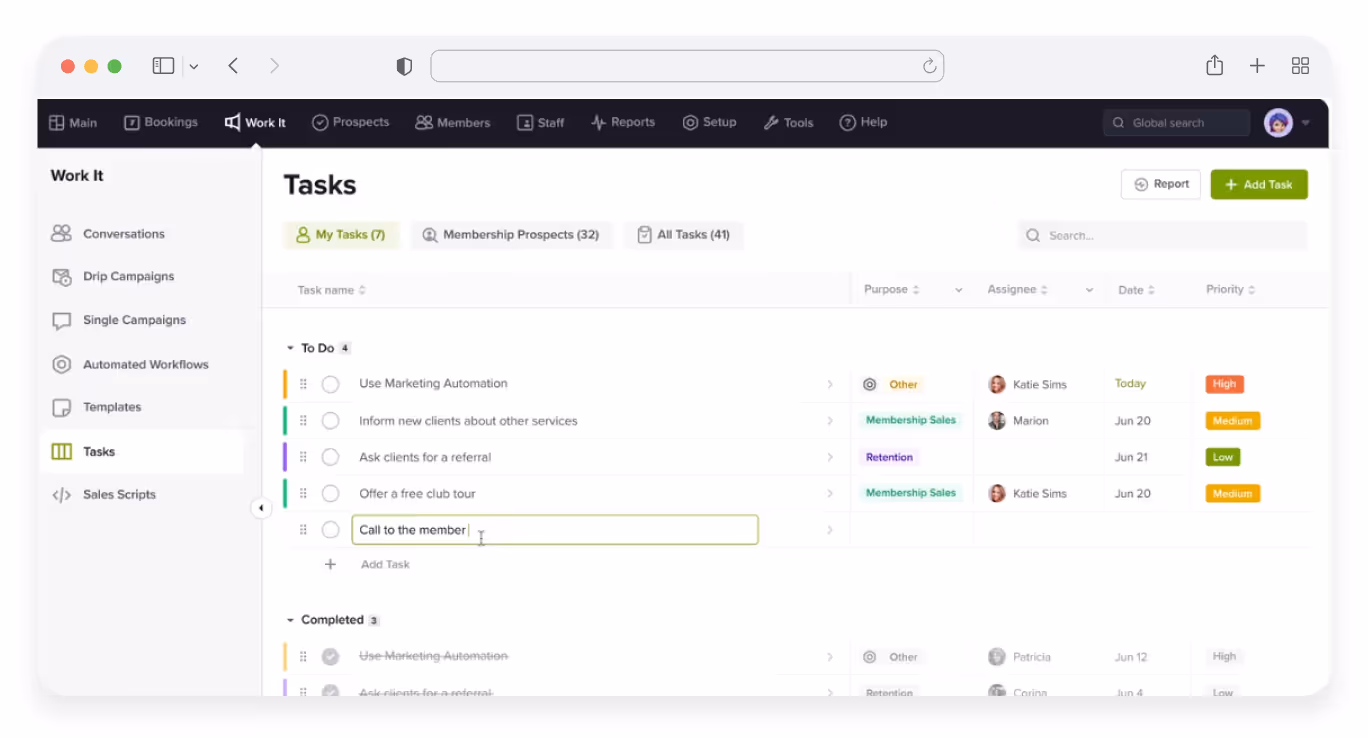Reload the page with refresh icon

[x=929, y=66]
